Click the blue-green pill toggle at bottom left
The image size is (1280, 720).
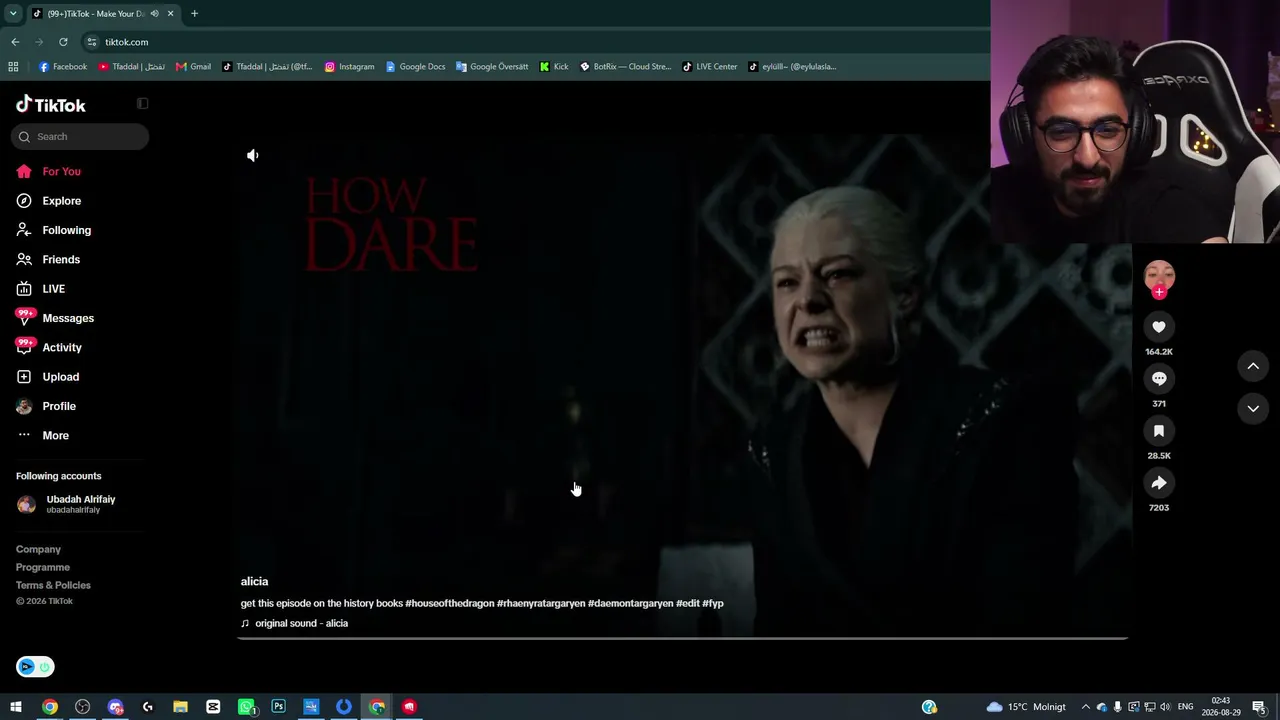35,667
